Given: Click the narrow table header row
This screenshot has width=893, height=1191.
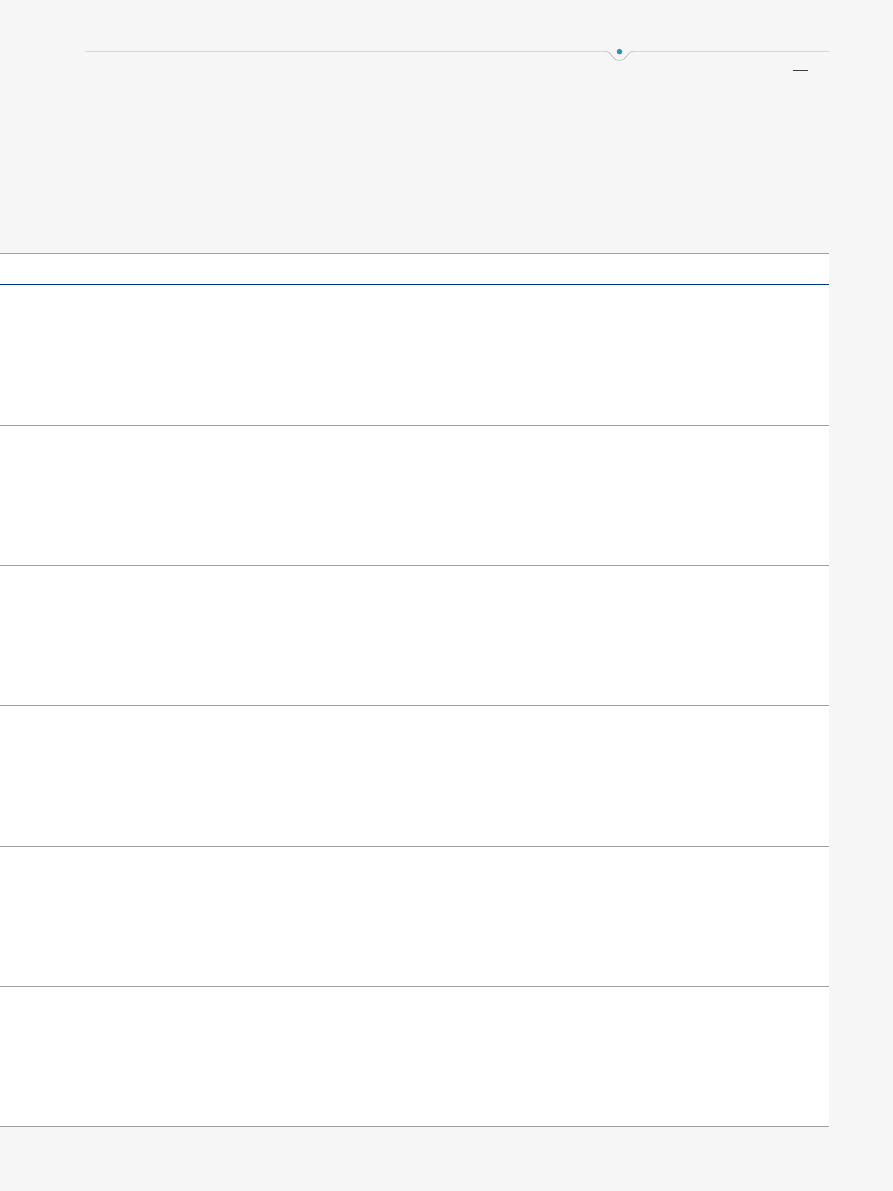Looking at the screenshot, I should point(414,269).
